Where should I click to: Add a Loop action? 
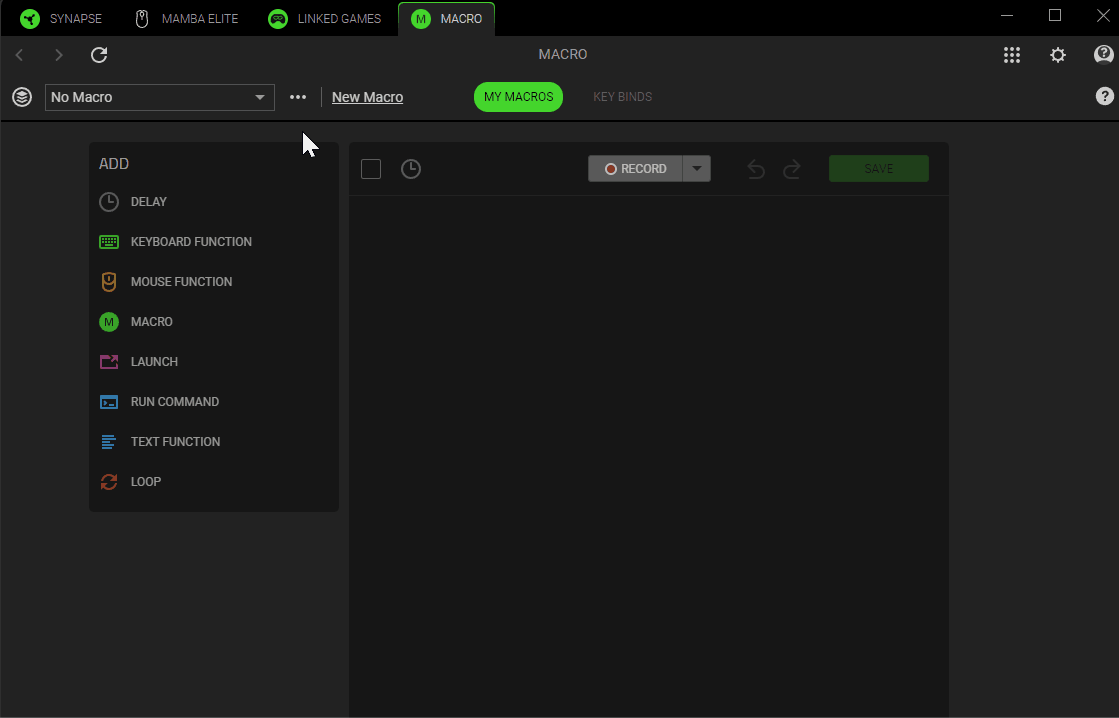tap(145, 482)
